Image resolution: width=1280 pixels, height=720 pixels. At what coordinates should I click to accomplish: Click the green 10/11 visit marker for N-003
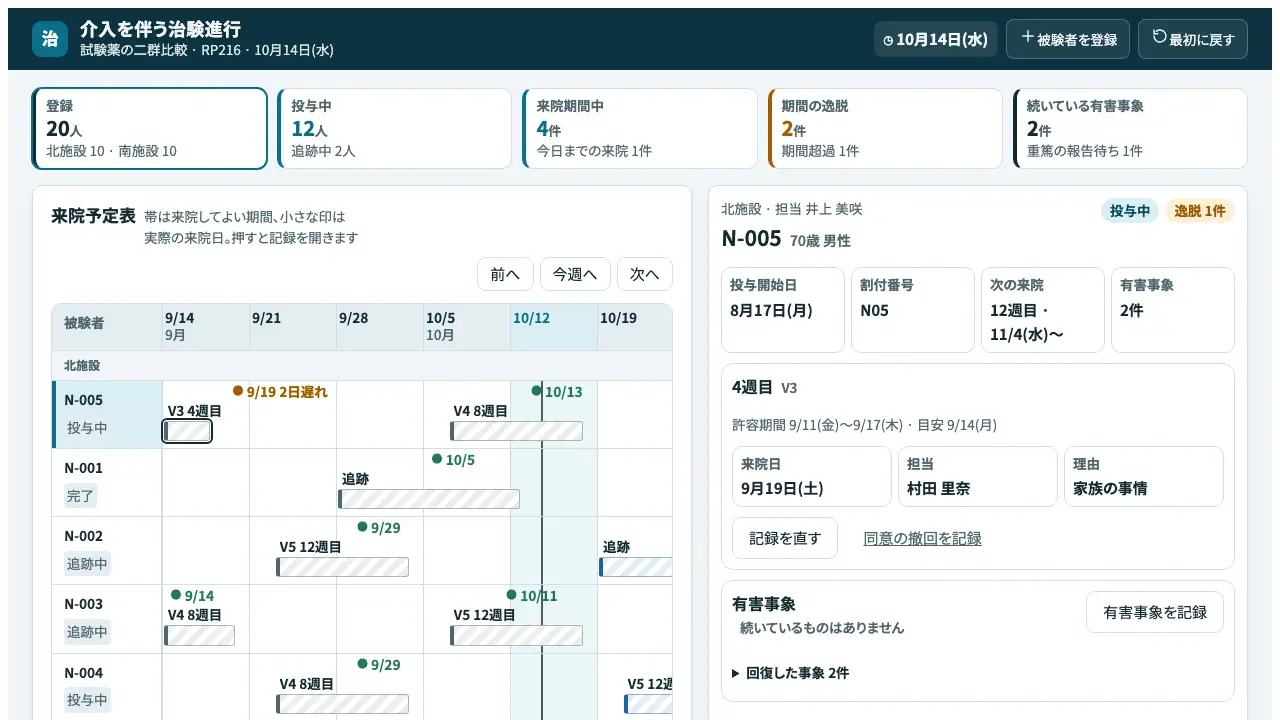point(512,595)
